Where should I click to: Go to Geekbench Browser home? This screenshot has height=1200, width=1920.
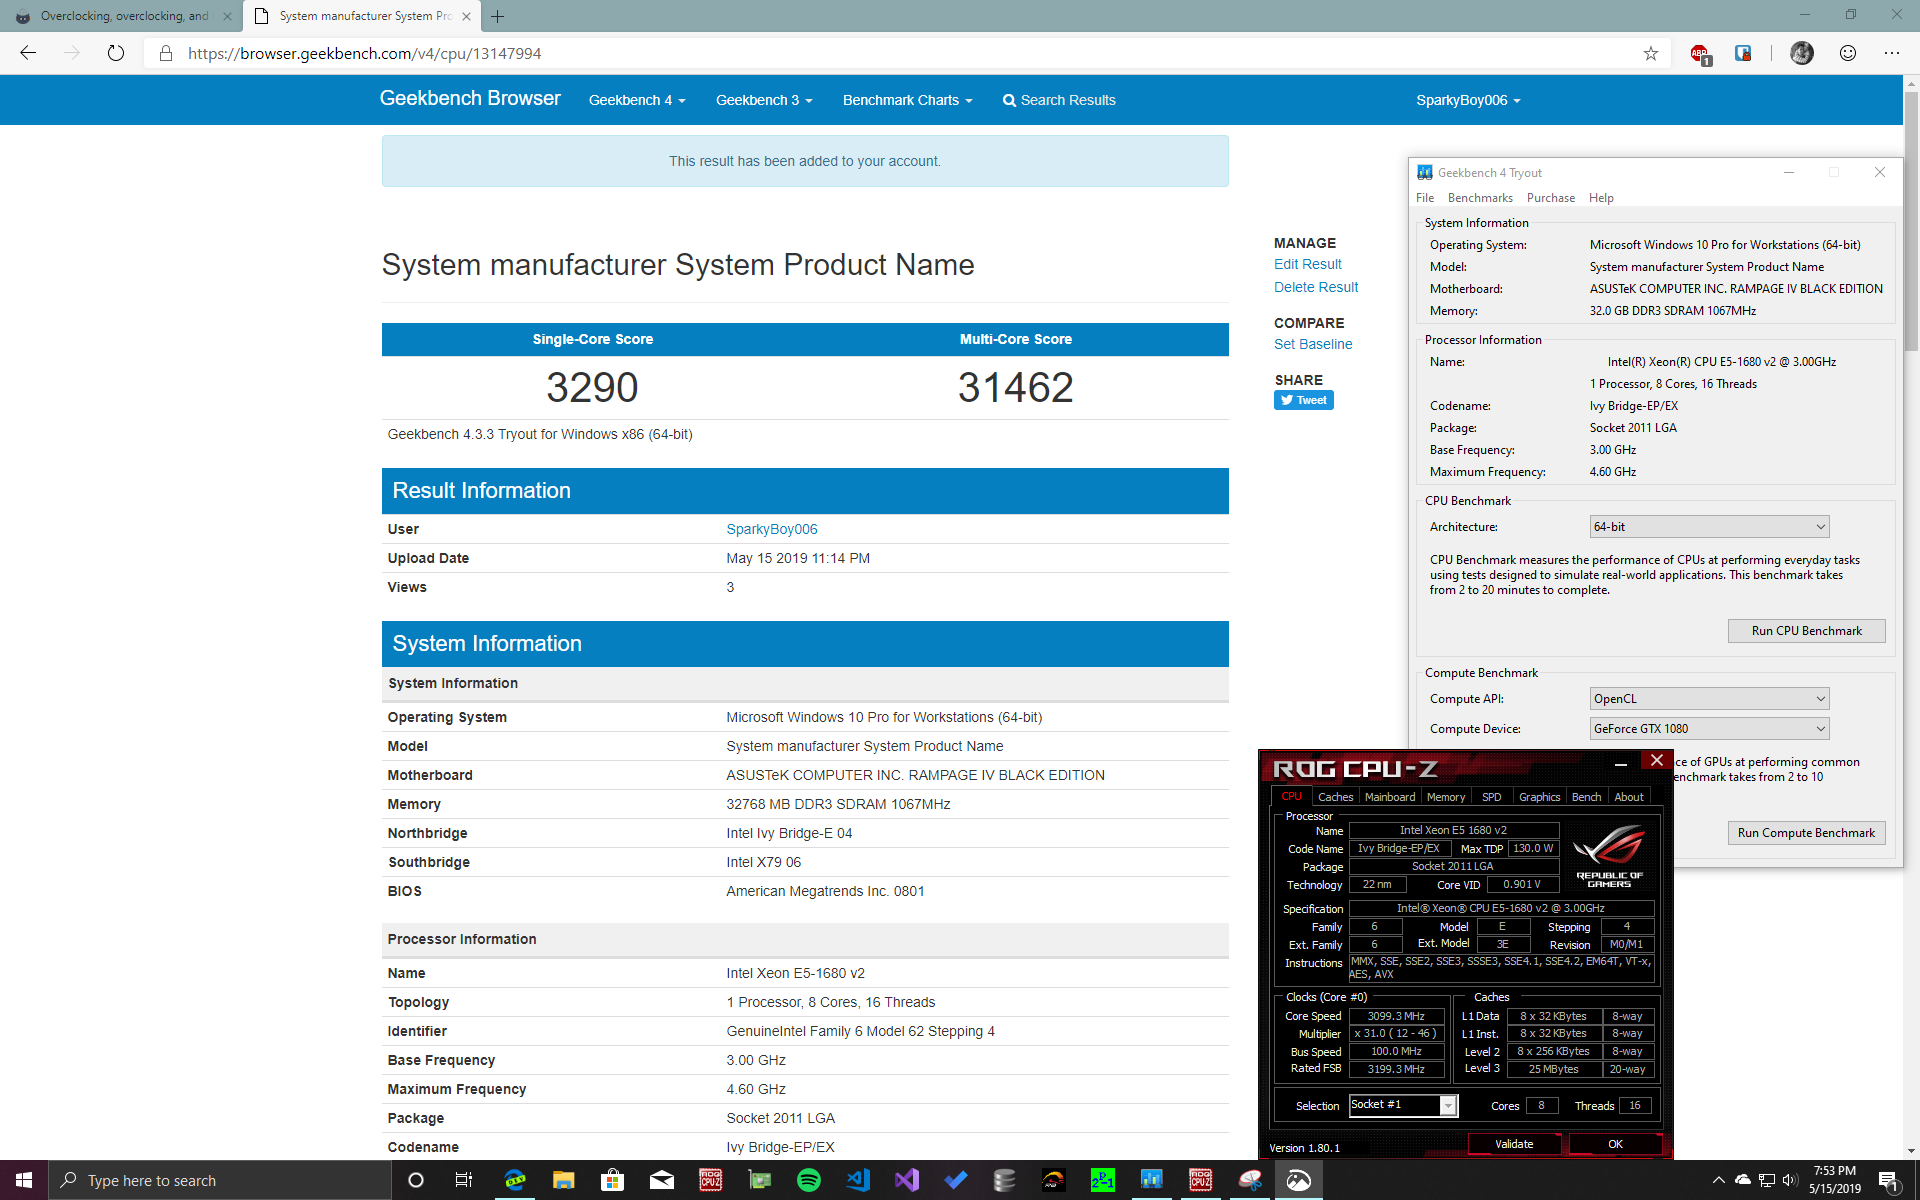coord(470,98)
